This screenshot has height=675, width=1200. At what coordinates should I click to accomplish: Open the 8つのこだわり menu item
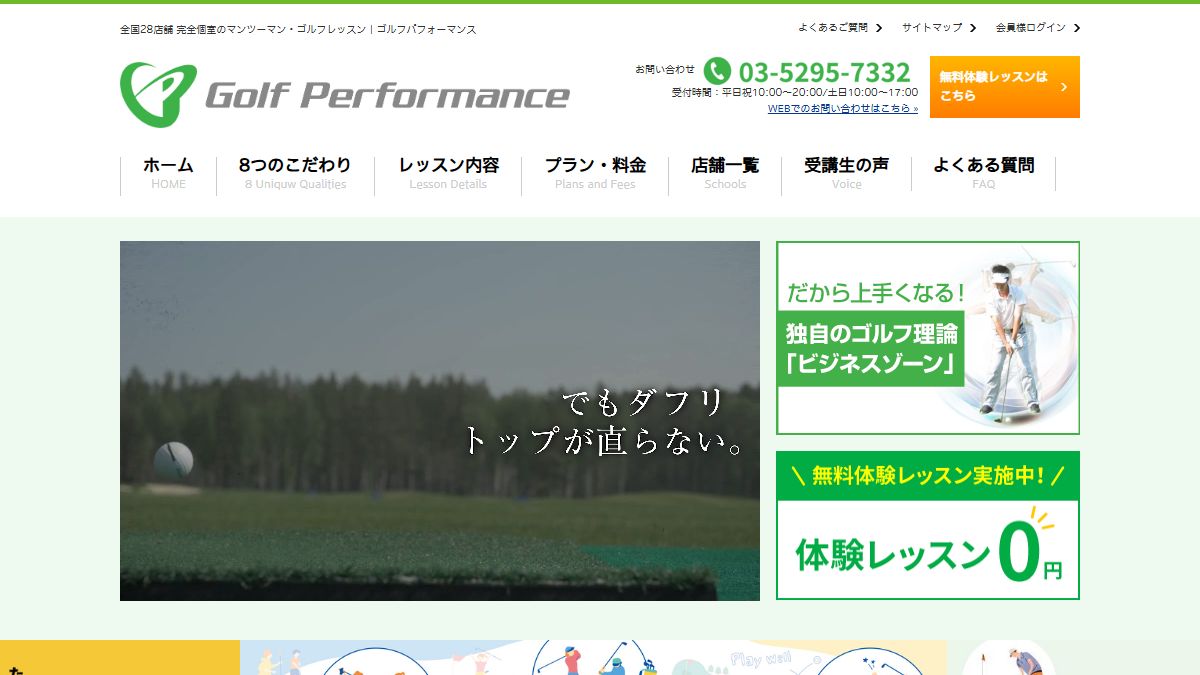[295, 173]
